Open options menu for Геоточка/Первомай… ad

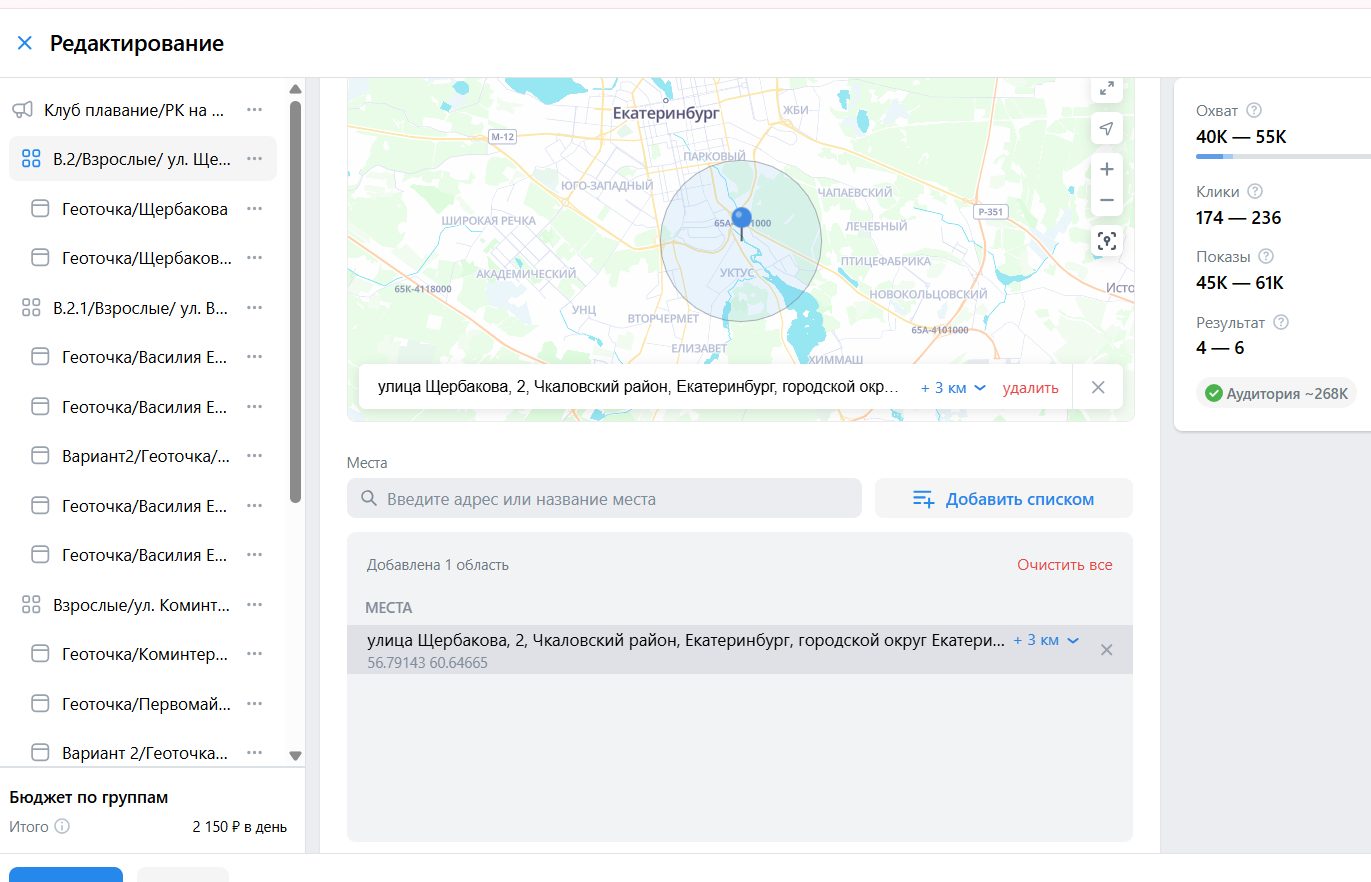coord(254,703)
